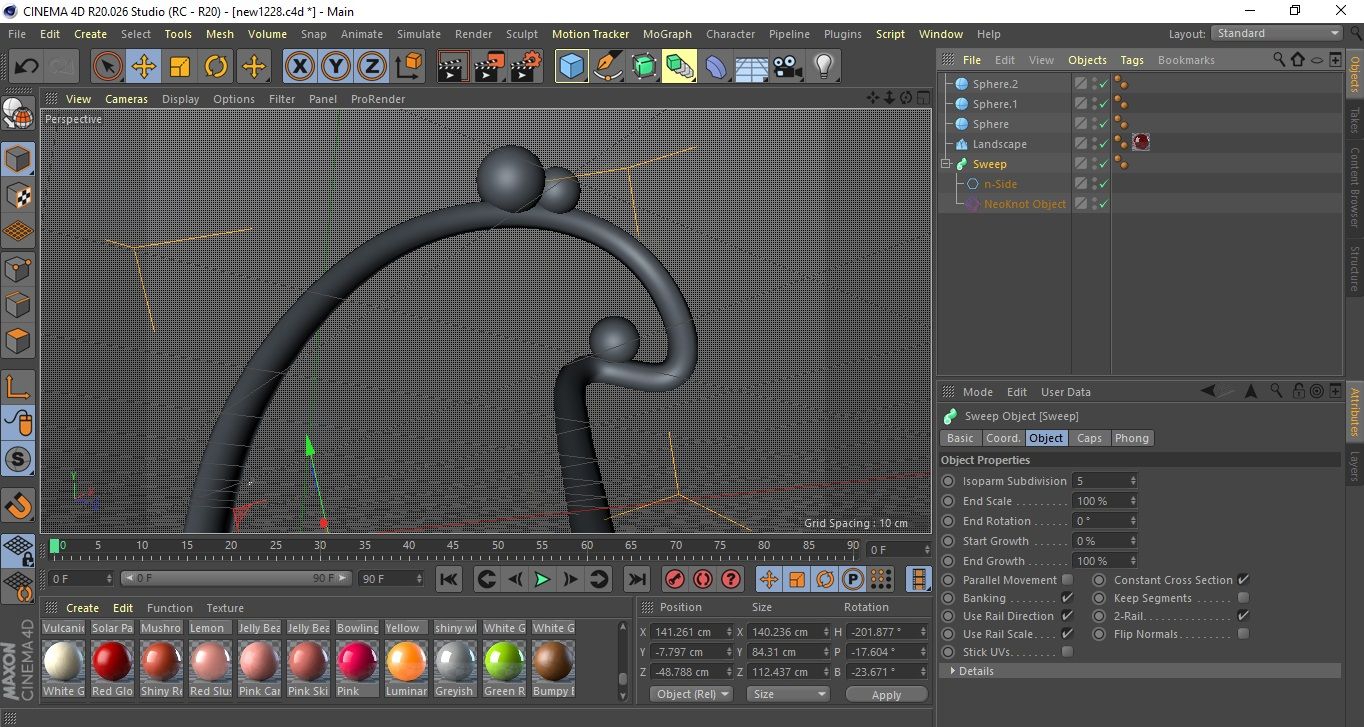
Task: Open Edit Render Settings gear clapperboard
Action: [x=526, y=67]
